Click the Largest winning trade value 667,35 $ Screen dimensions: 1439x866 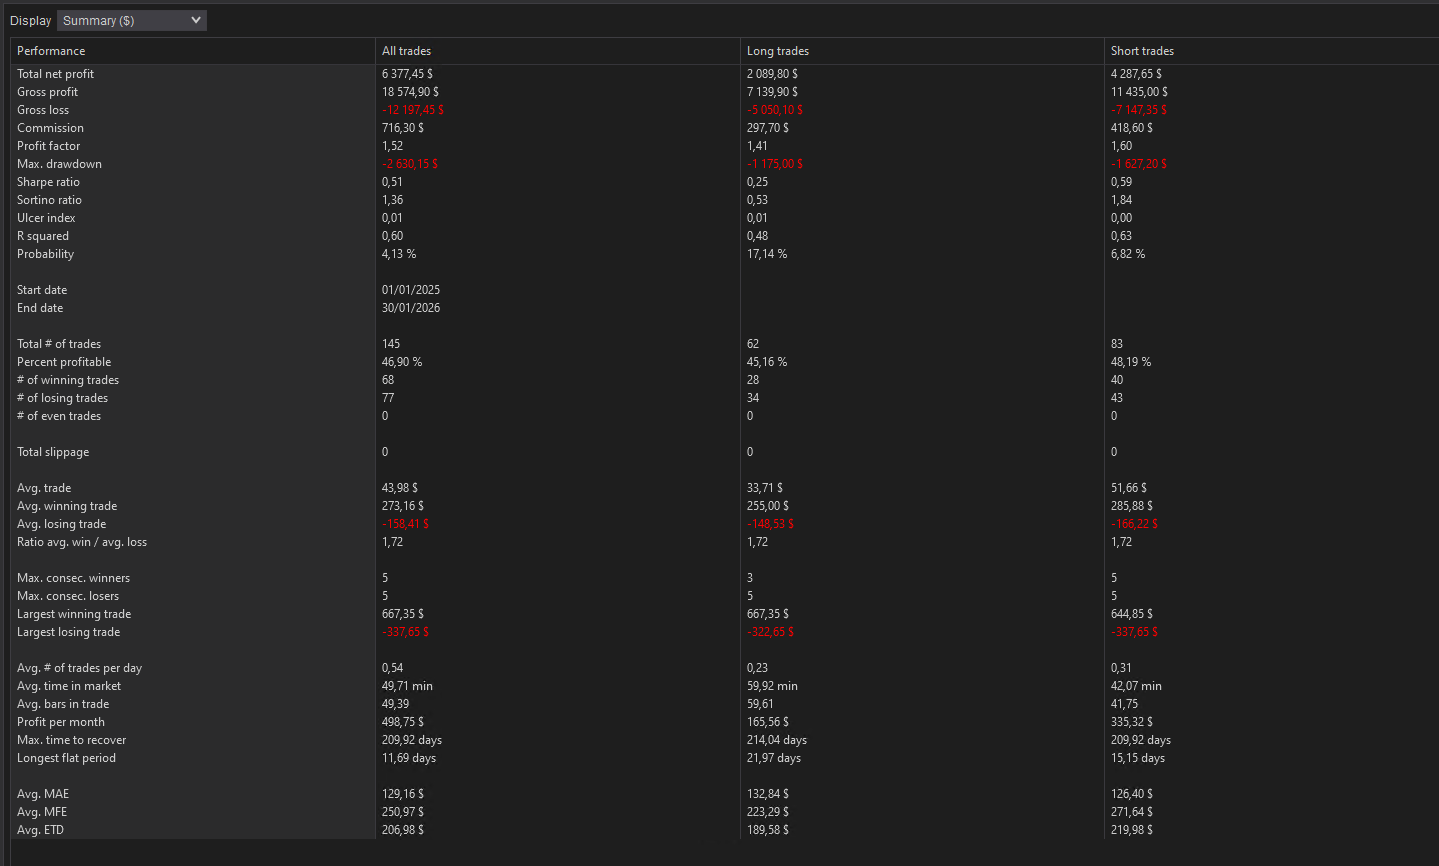402,613
